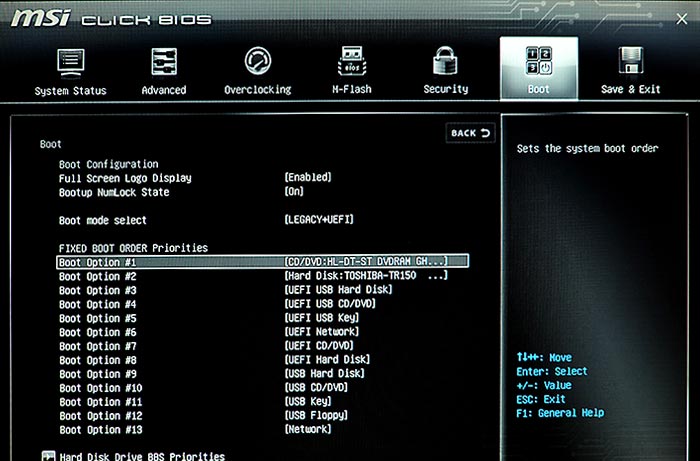
Task: Switch to the Security tab label
Action: point(446,89)
